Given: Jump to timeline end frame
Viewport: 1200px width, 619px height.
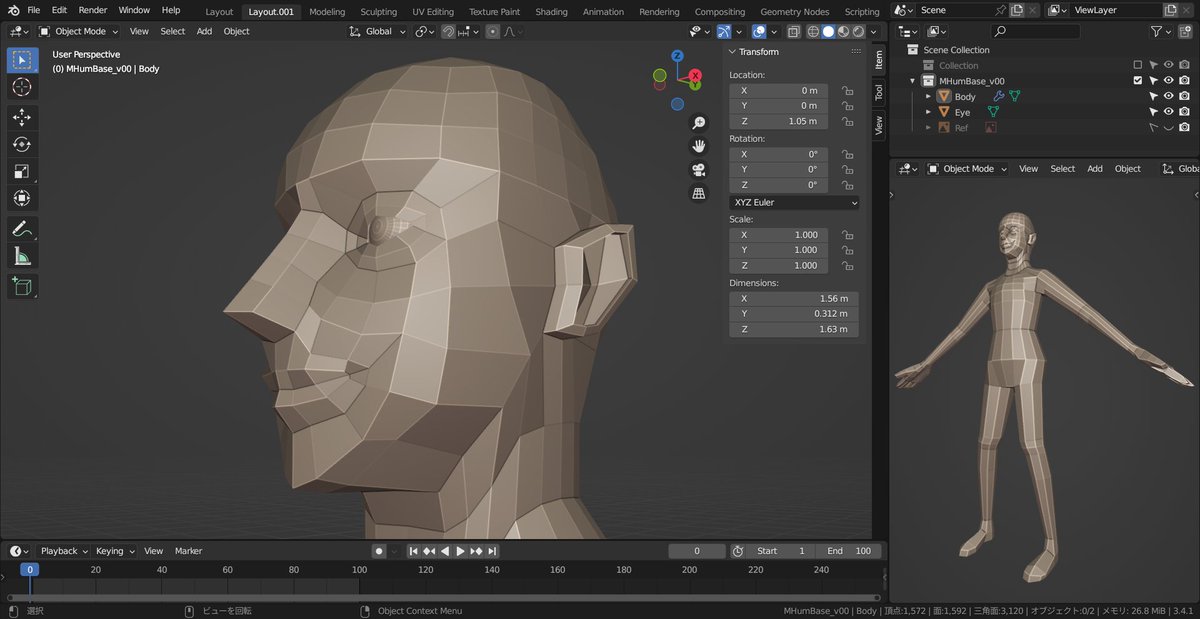Looking at the screenshot, I should [x=492, y=551].
